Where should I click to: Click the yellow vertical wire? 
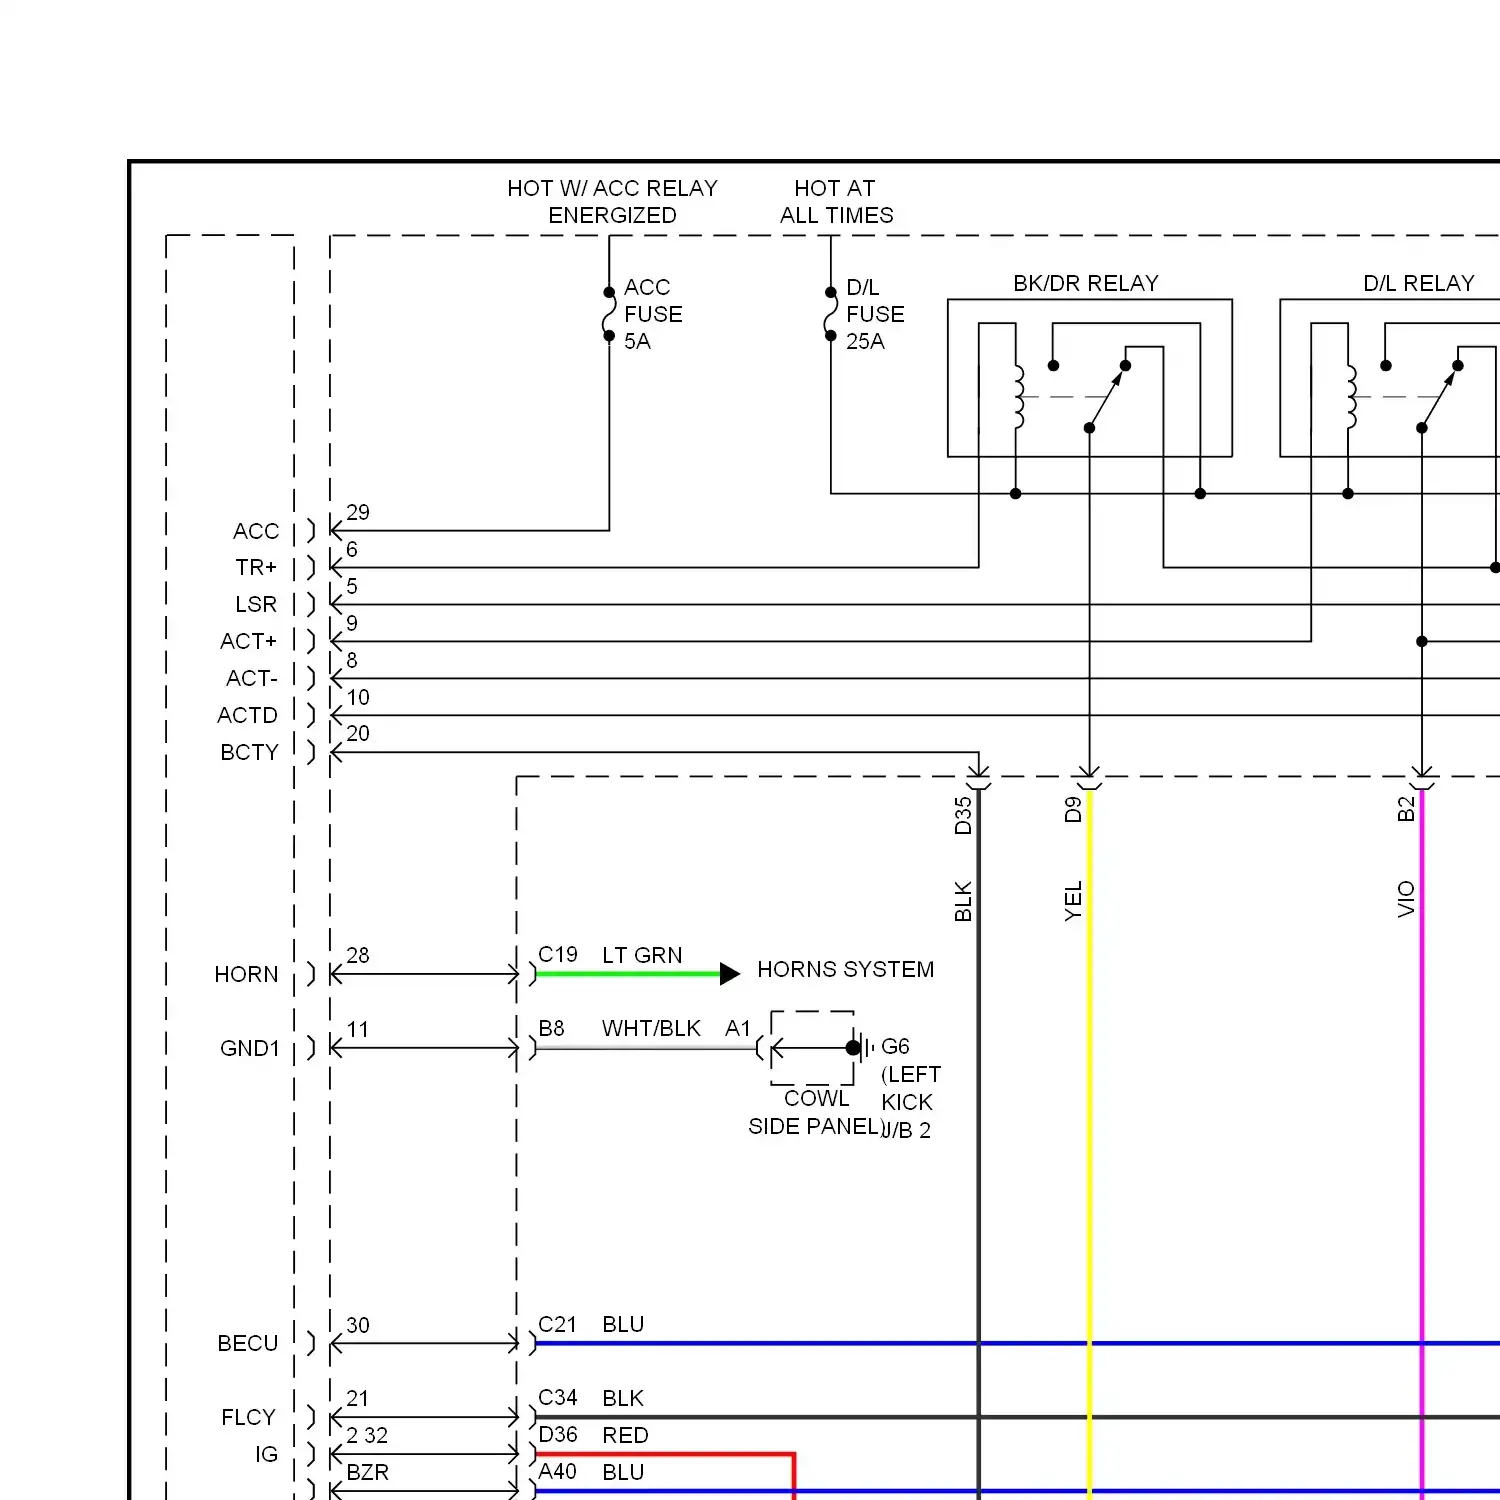1090,1145
